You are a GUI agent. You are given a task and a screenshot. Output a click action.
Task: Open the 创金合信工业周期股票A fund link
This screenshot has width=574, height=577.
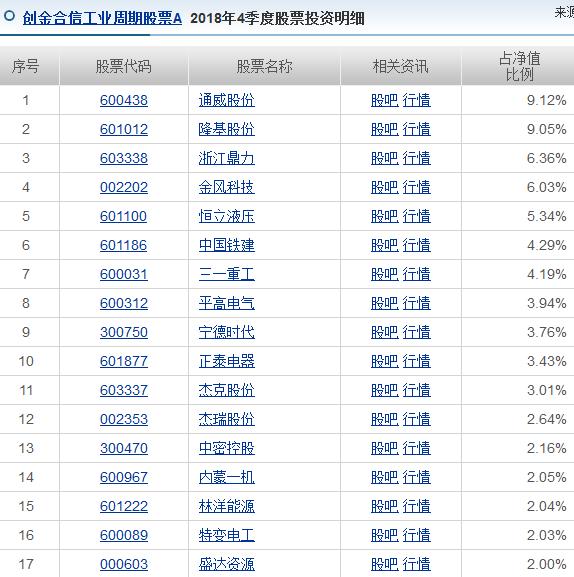pos(102,18)
